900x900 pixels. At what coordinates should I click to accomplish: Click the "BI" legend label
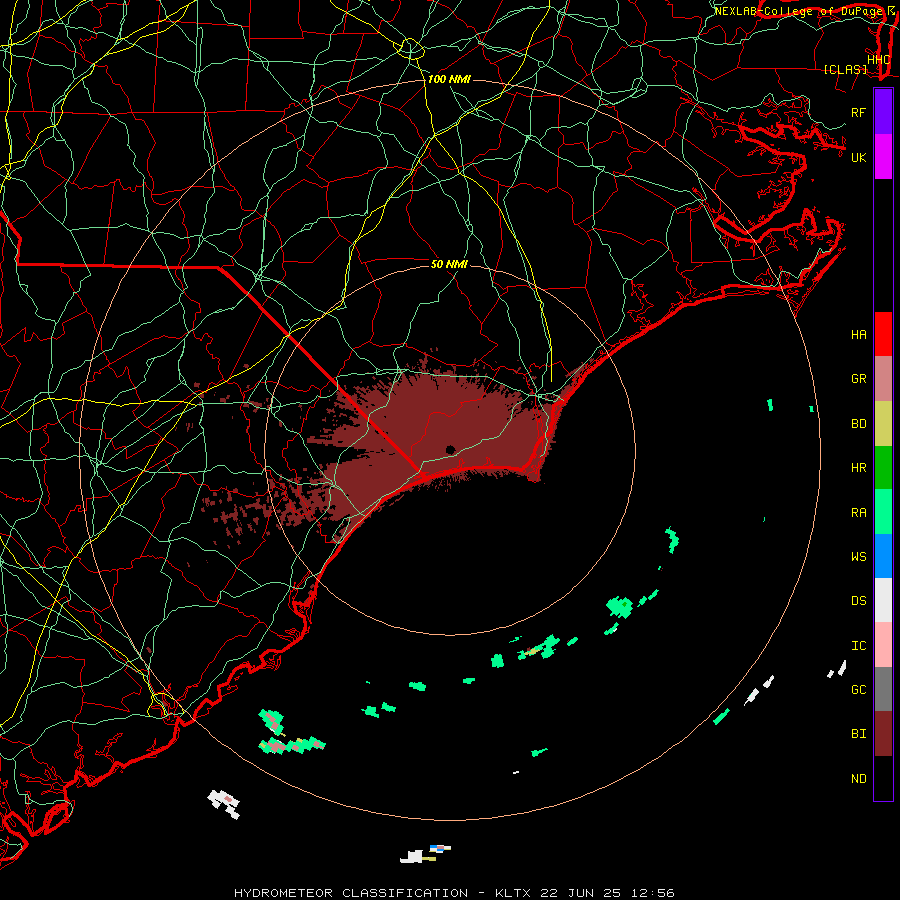click(x=859, y=734)
